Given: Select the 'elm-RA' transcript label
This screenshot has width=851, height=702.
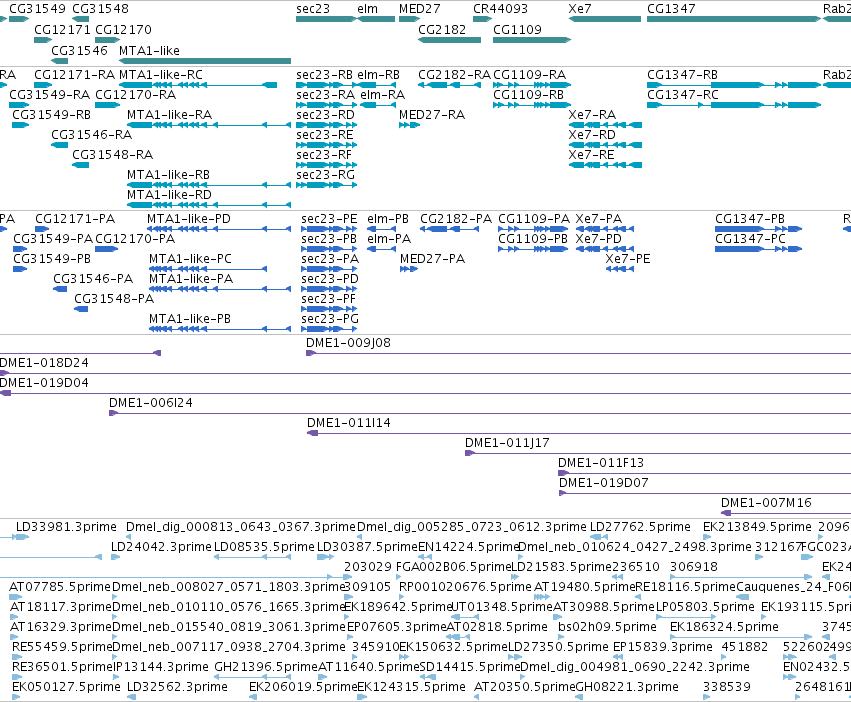Looking at the screenshot, I should 383,94.
